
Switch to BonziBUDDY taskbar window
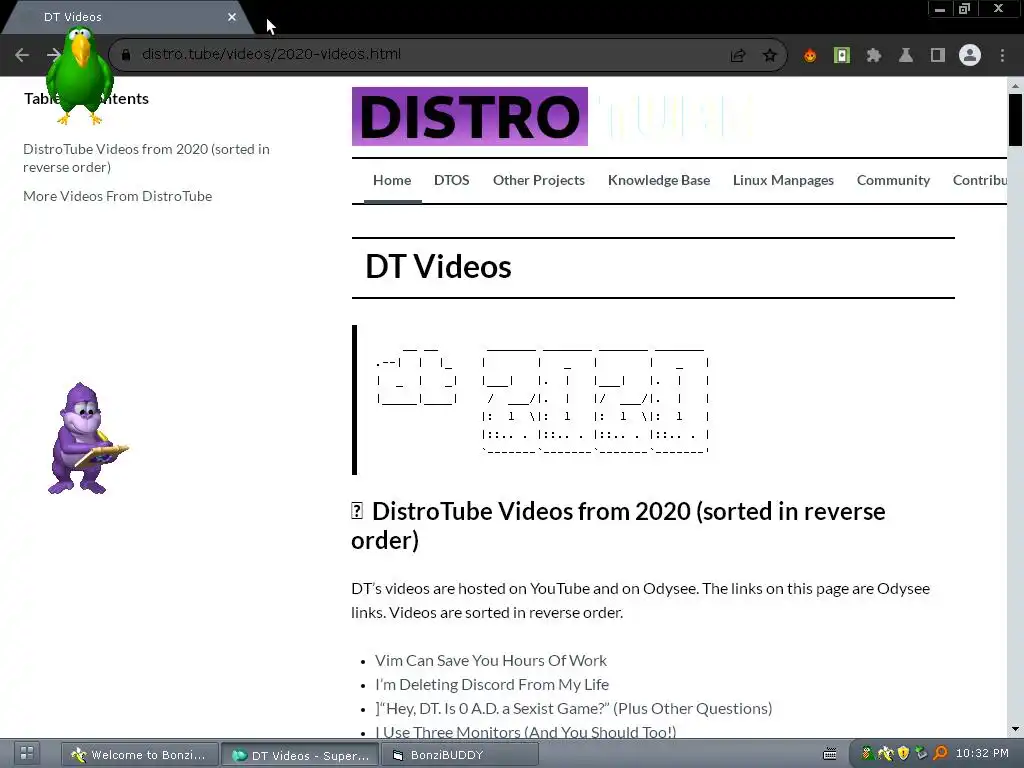click(x=460, y=754)
